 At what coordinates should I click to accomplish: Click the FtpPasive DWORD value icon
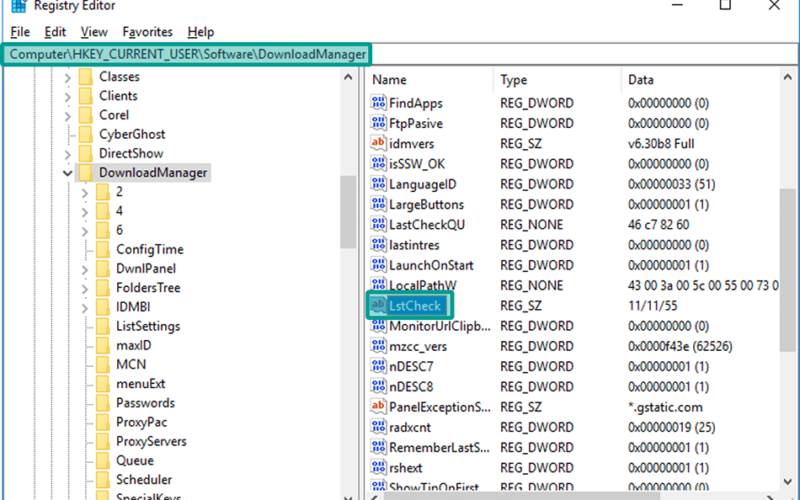click(378, 123)
